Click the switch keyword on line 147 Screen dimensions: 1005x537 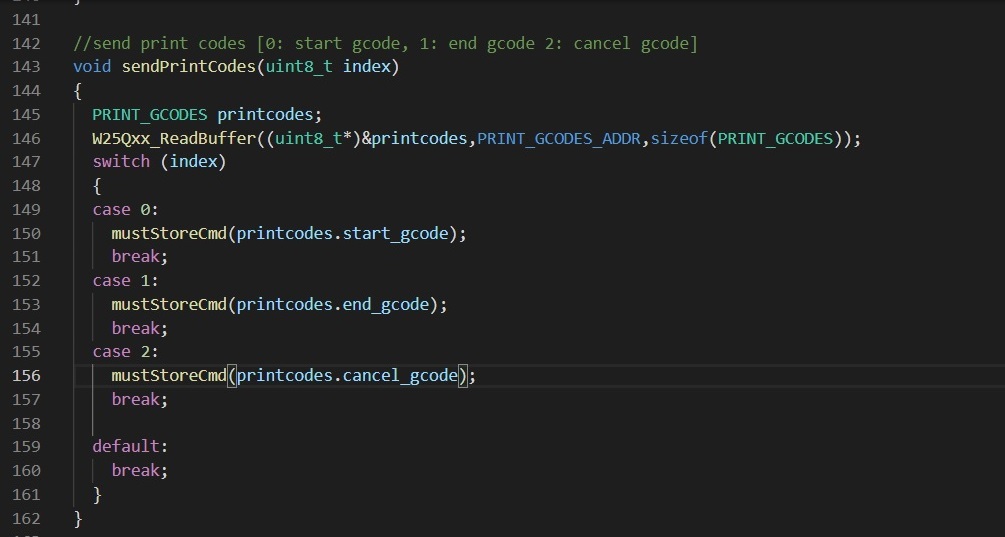(121, 161)
